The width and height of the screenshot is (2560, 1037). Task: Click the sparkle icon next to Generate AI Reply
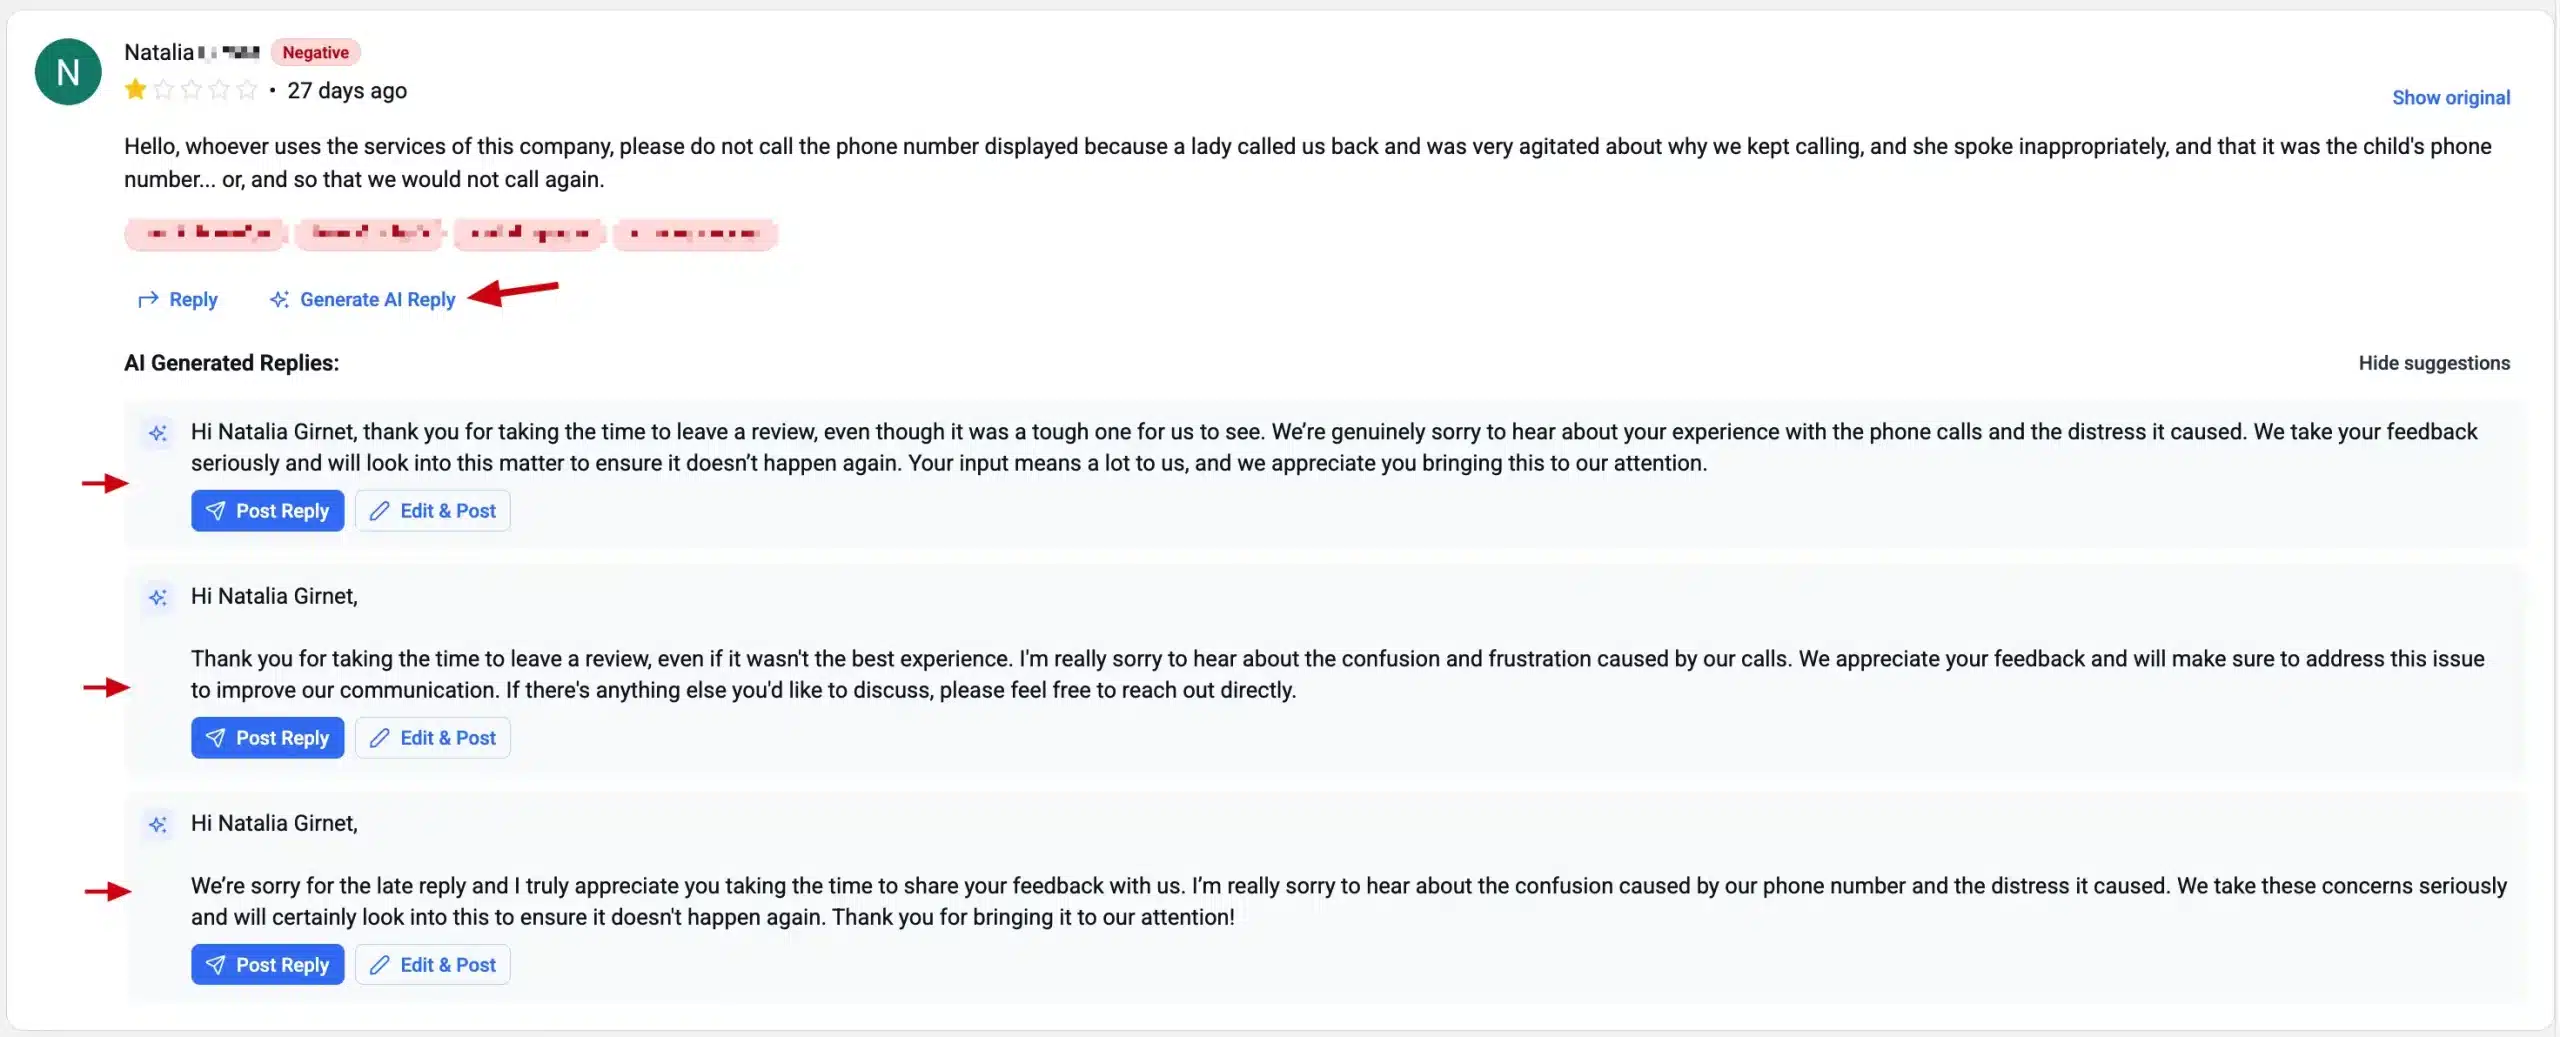[279, 299]
